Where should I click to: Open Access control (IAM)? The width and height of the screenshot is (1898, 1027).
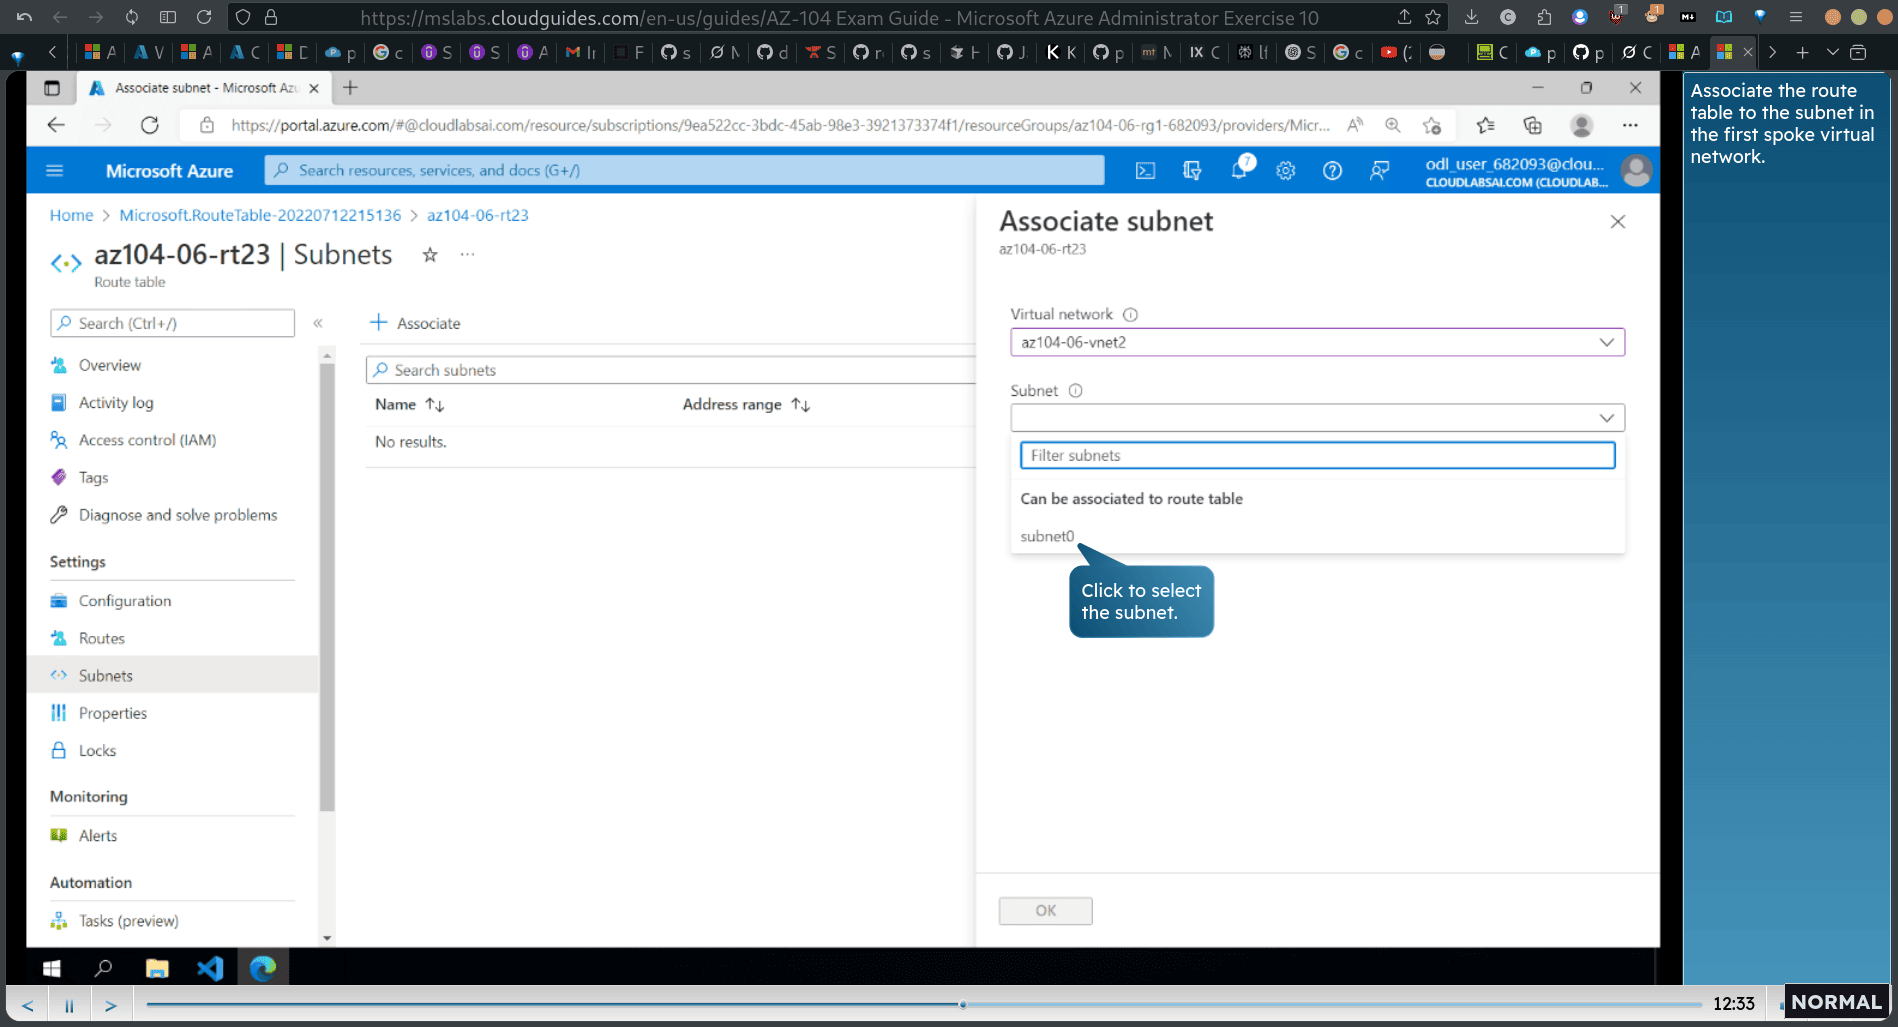point(147,440)
